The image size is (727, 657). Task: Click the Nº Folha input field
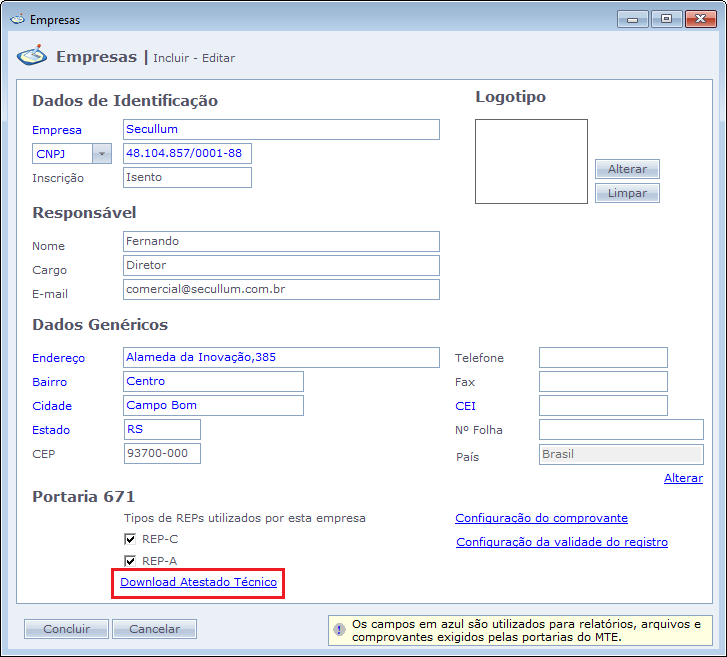(621, 429)
